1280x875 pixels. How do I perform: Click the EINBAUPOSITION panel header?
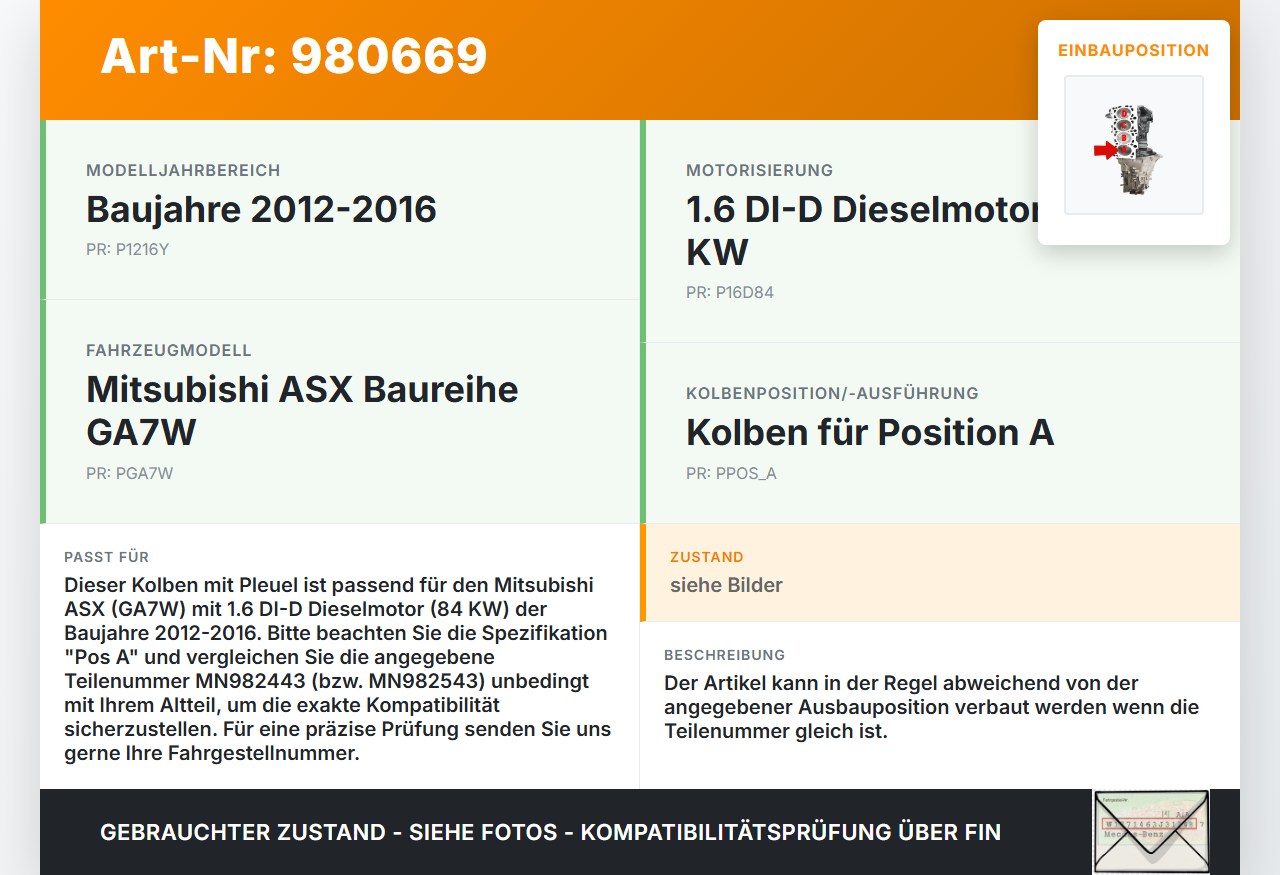coord(1133,50)
